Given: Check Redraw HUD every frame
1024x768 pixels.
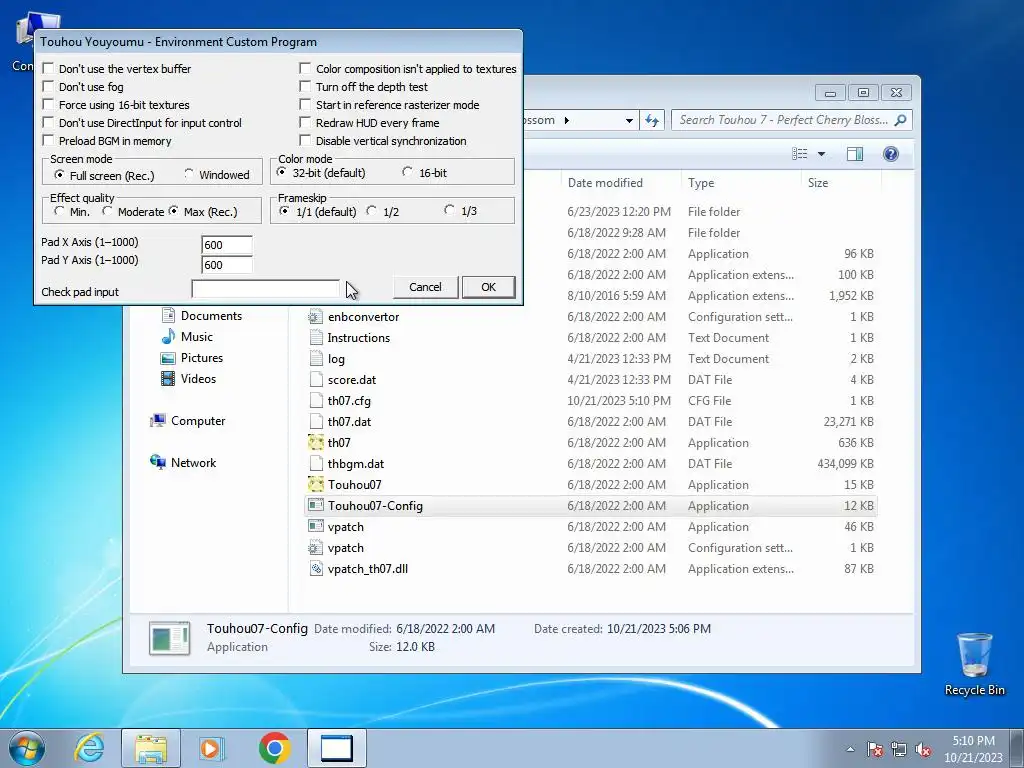Looking at the screenshot, I should (x=305, y=122).
